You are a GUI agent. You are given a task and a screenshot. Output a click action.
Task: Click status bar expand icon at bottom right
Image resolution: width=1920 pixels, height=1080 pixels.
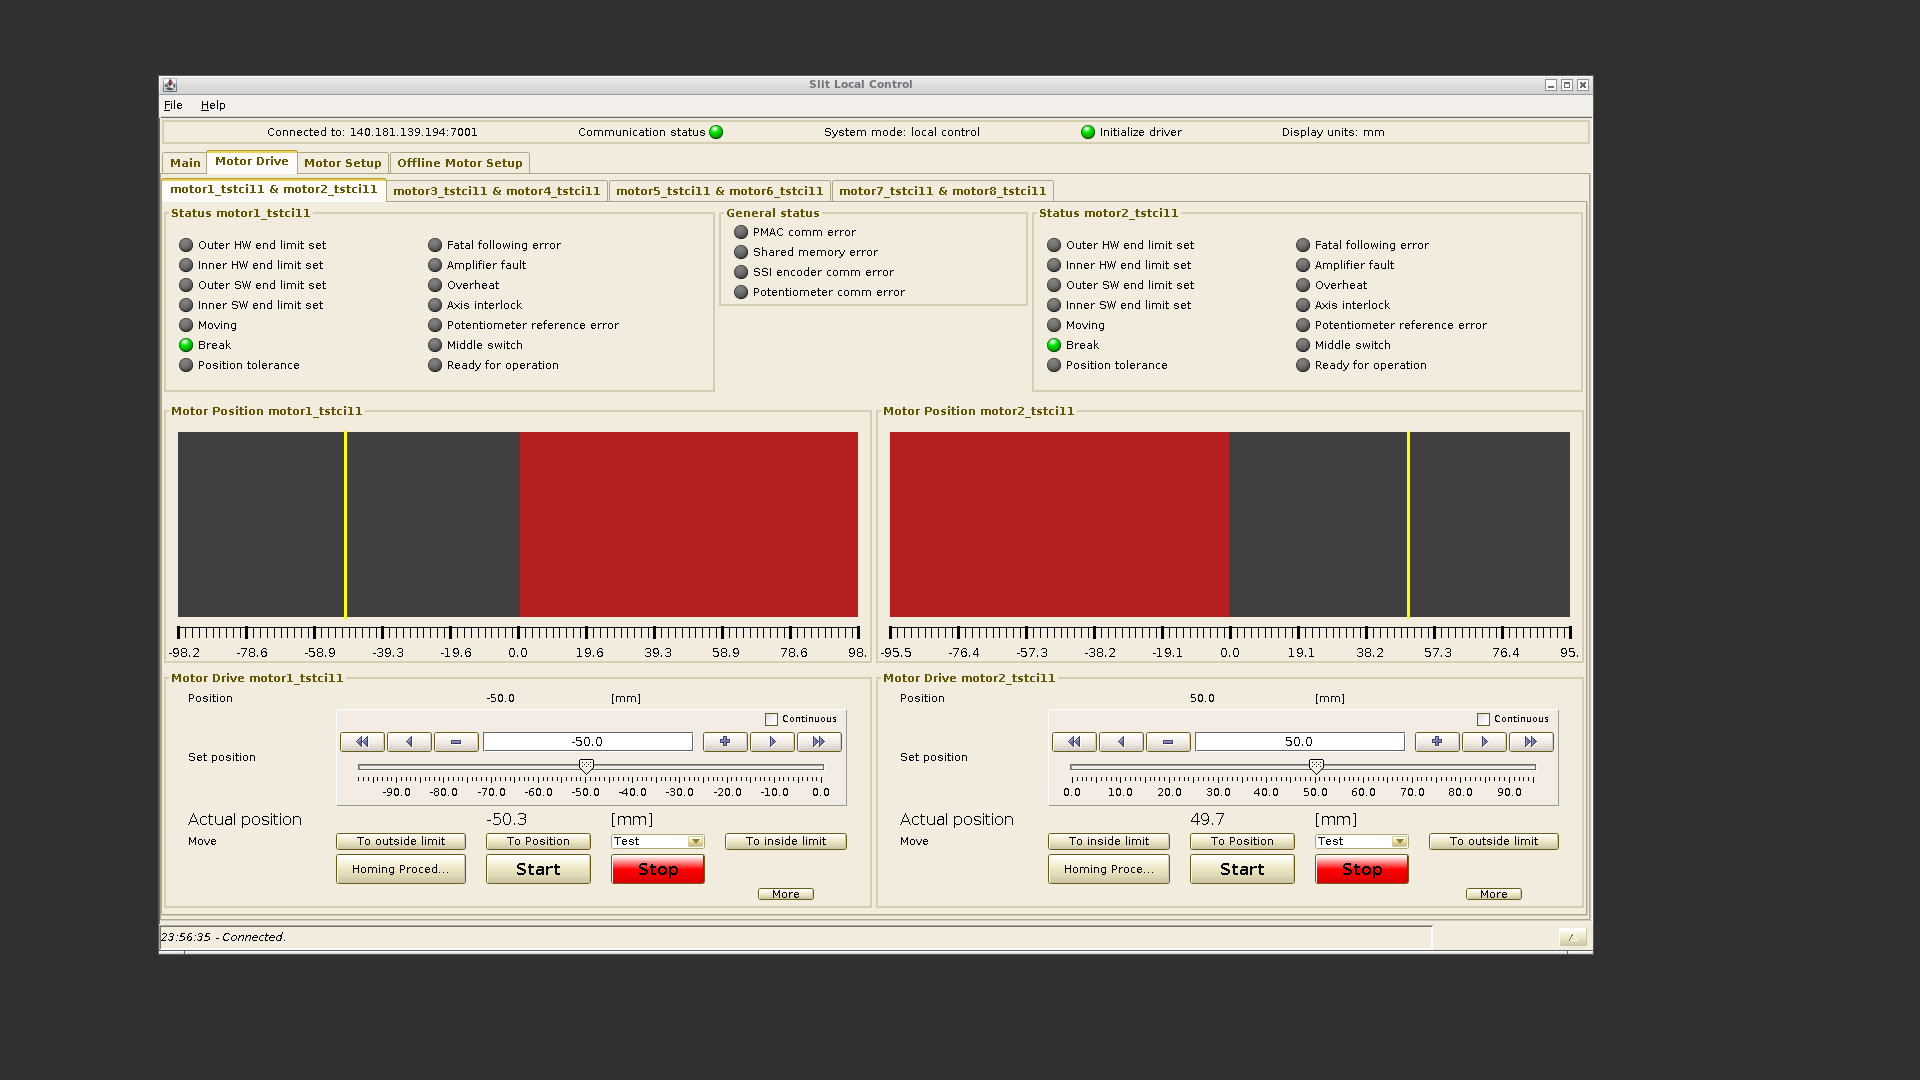(x=1572, y=937)
